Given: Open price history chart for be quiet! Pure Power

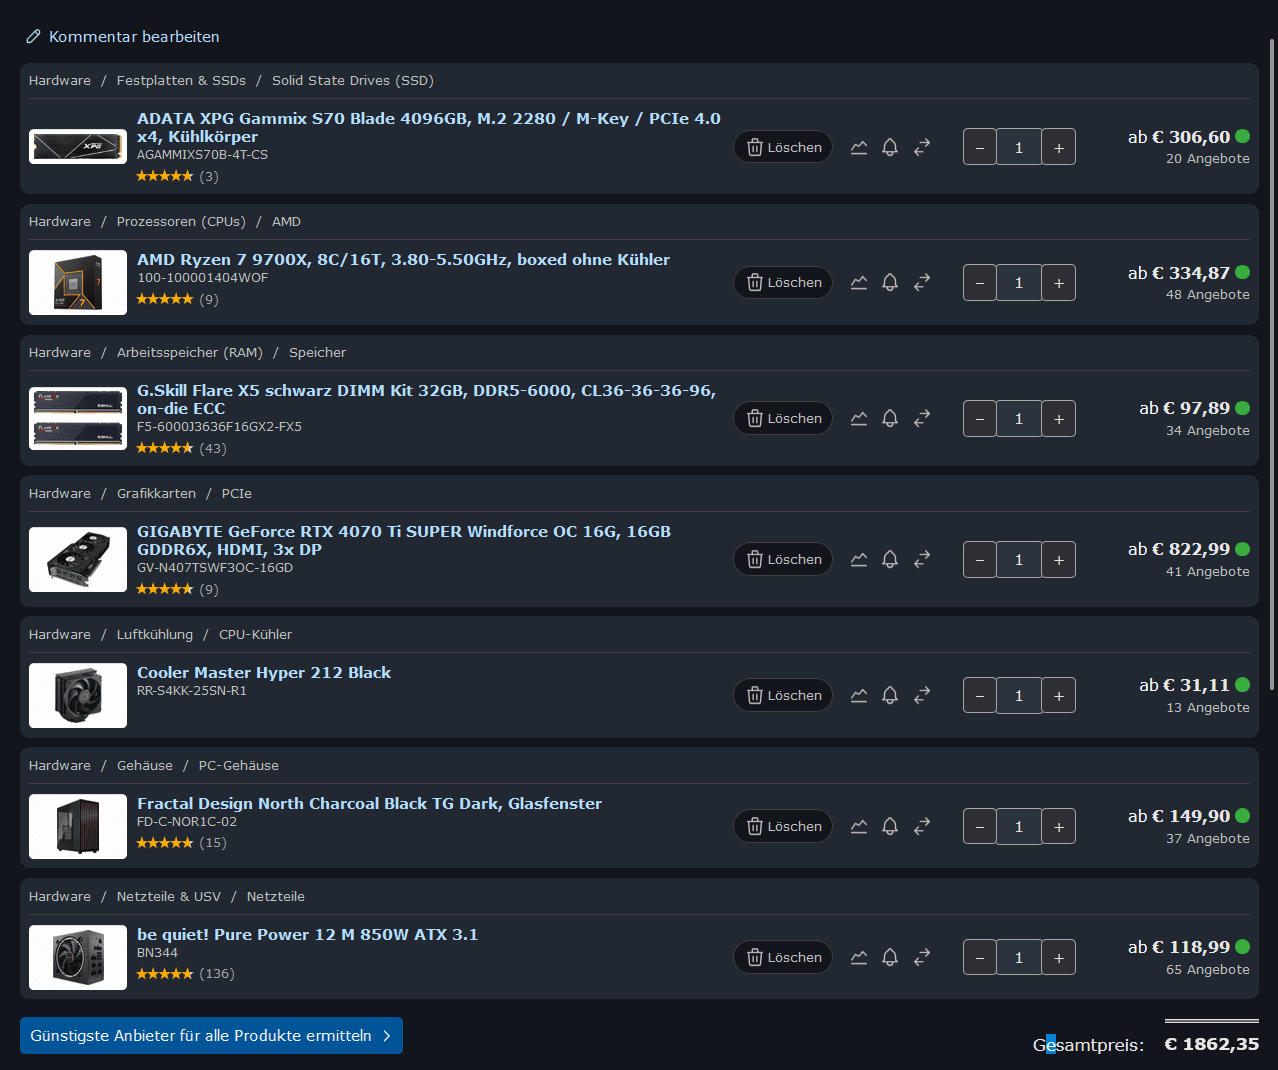Looking at the screenshot, I should pos(859,957).
